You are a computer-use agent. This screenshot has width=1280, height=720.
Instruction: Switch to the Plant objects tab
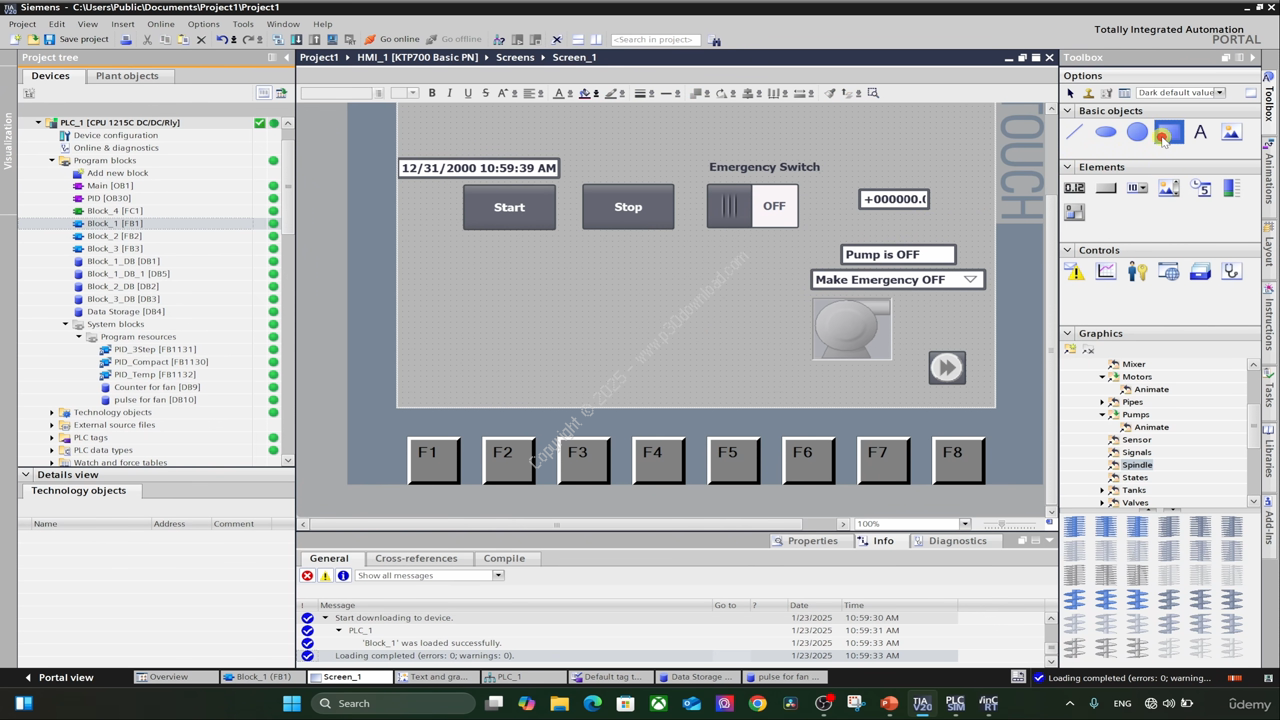click(127, 76)
